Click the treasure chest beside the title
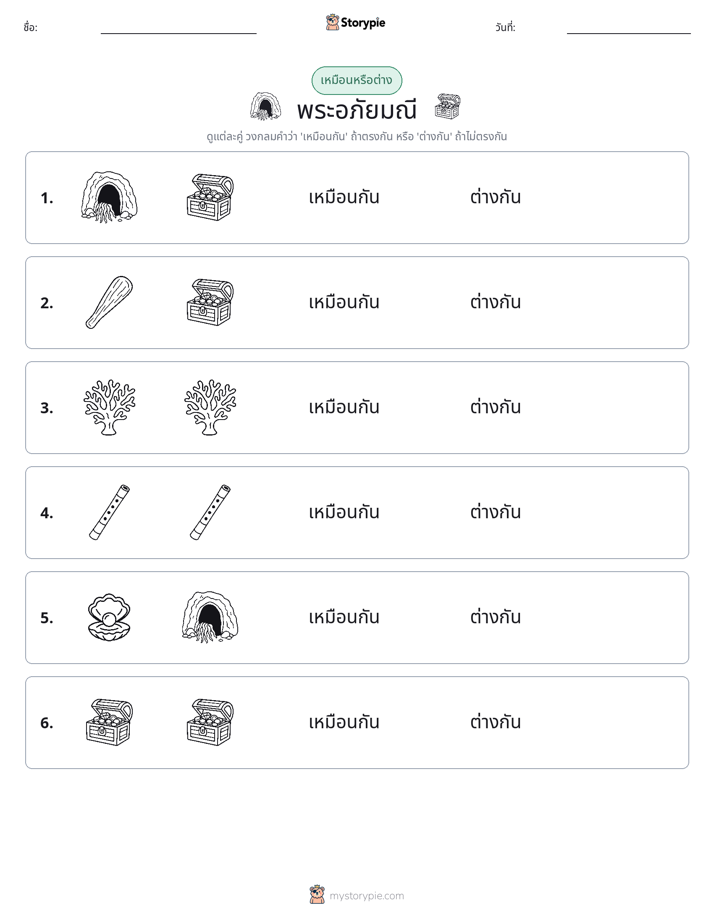 tap(448, 107)
